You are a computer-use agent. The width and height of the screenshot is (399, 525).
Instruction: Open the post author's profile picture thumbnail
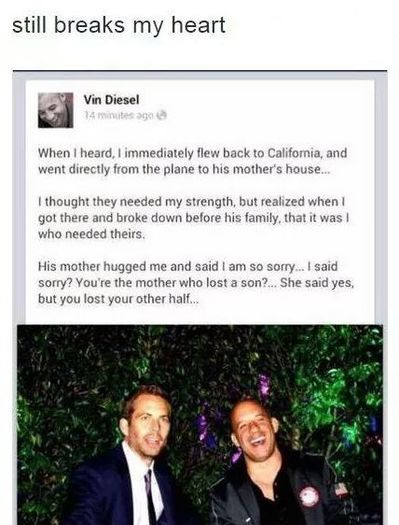tap(55, 110)
